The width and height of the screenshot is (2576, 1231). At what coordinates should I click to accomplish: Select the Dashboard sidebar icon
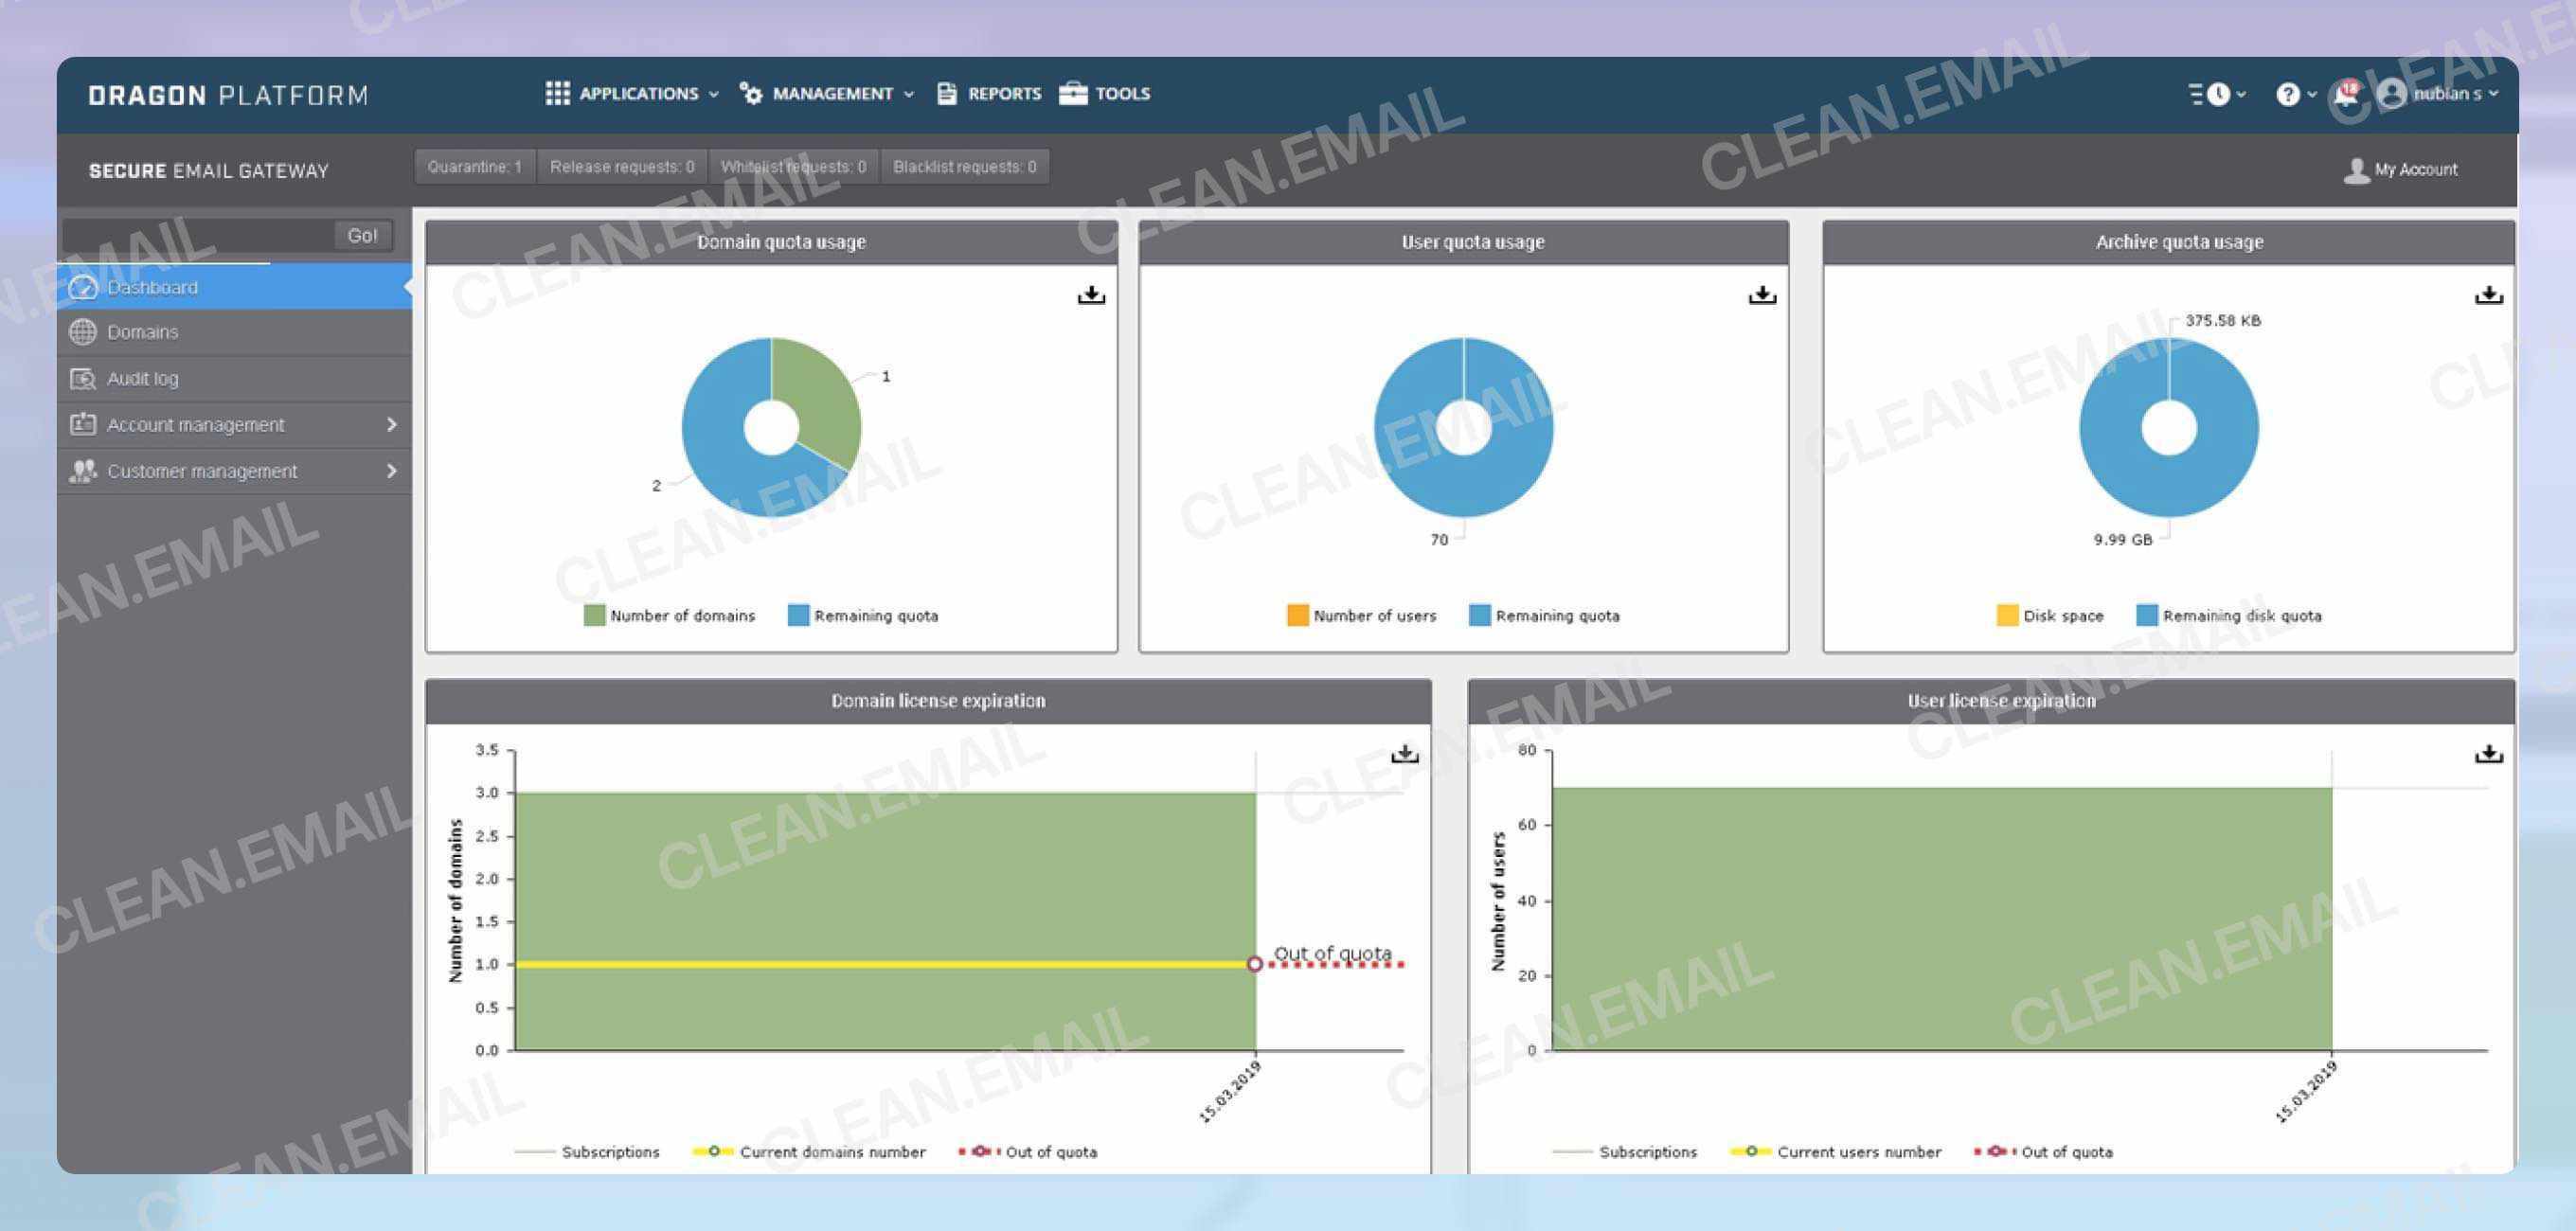tap(85, 287)
